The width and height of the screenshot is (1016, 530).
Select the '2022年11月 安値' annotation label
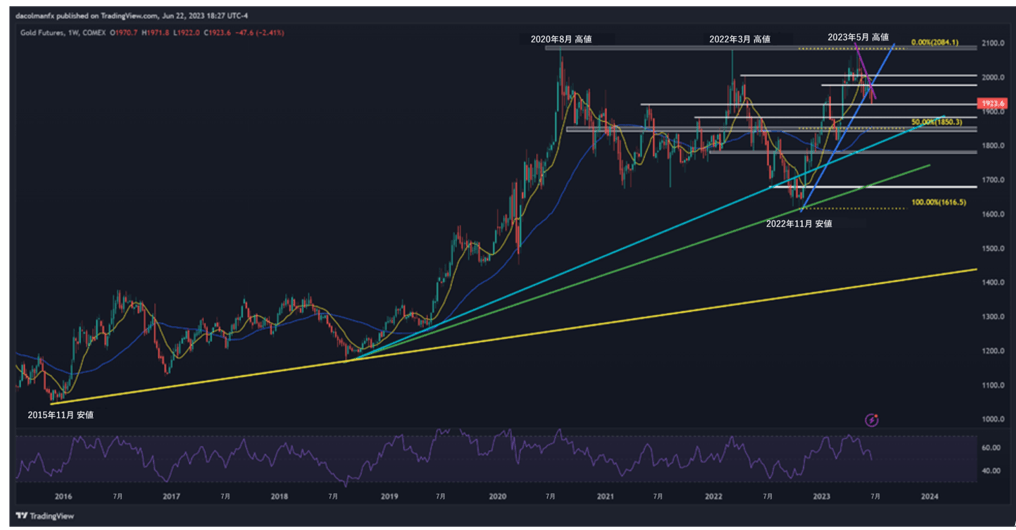tap(799, 224)
